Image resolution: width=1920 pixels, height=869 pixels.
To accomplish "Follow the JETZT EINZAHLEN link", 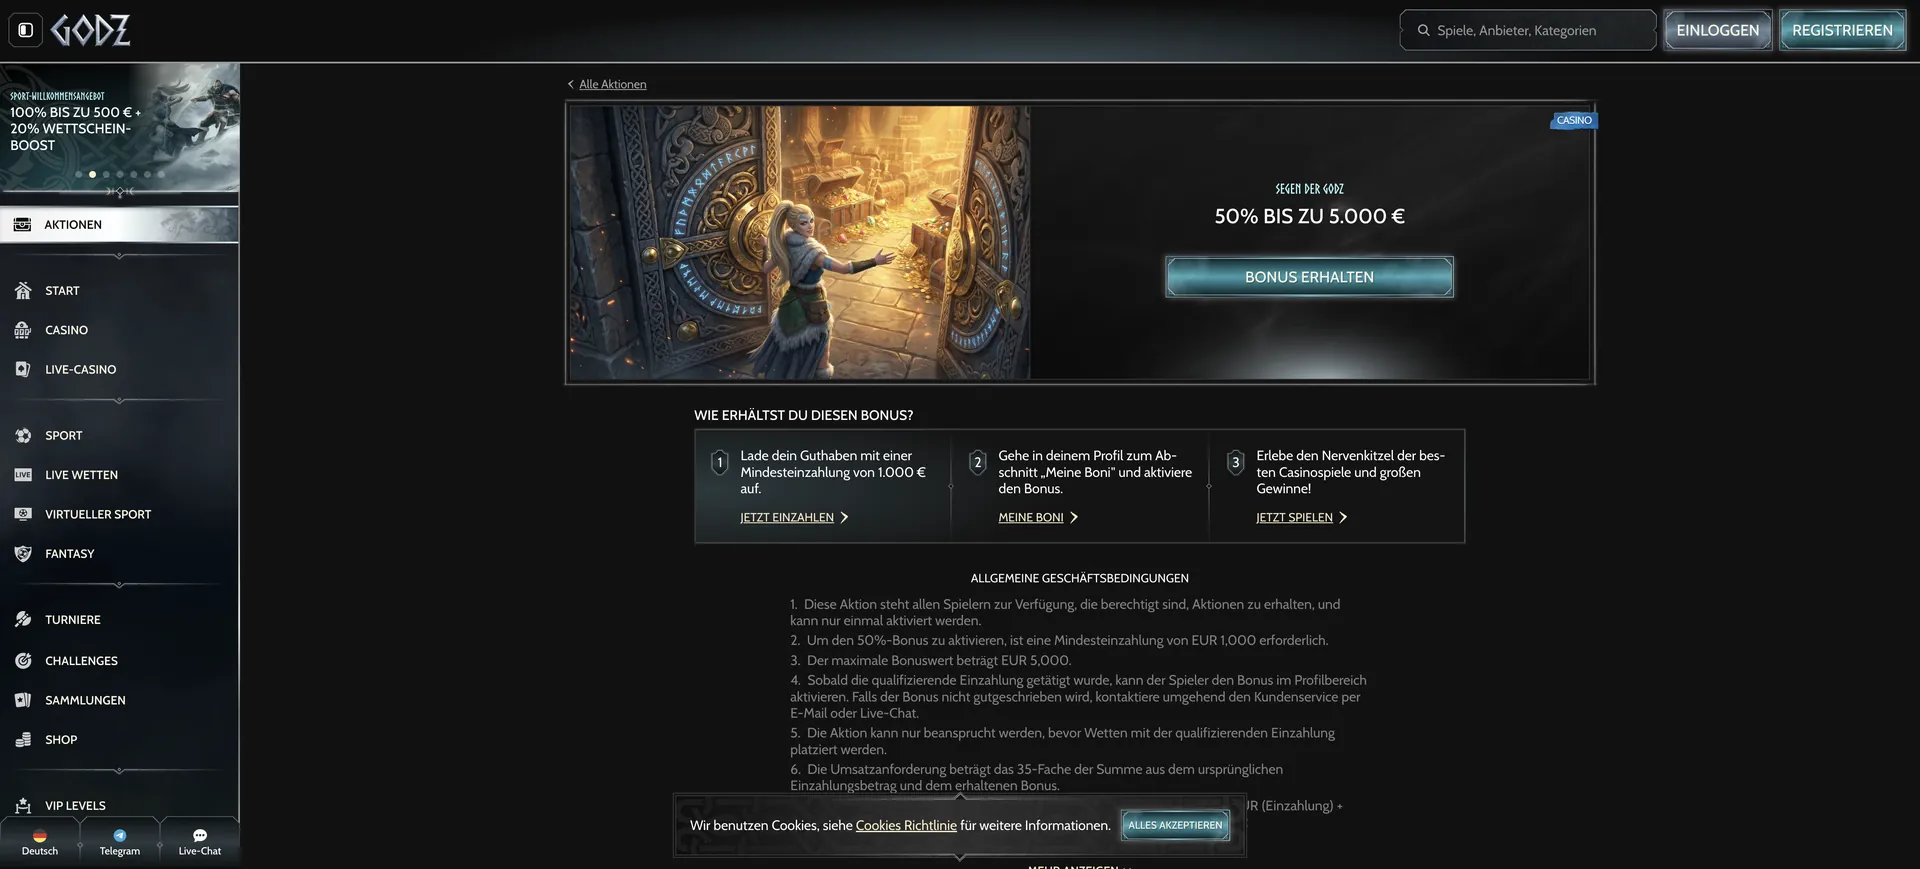I will pyautogui.click(x=794, y=518).
